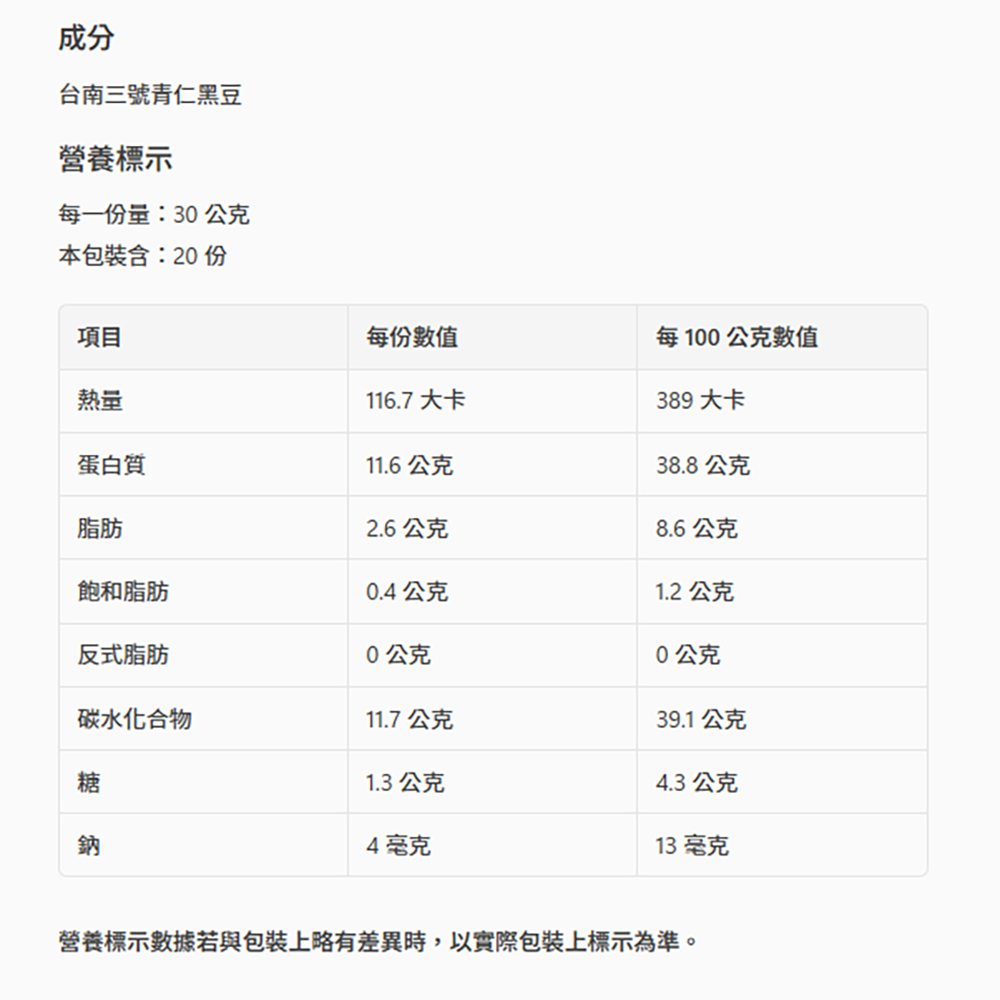Select the 每 100 公克數值 column header

tap(737, 338)
